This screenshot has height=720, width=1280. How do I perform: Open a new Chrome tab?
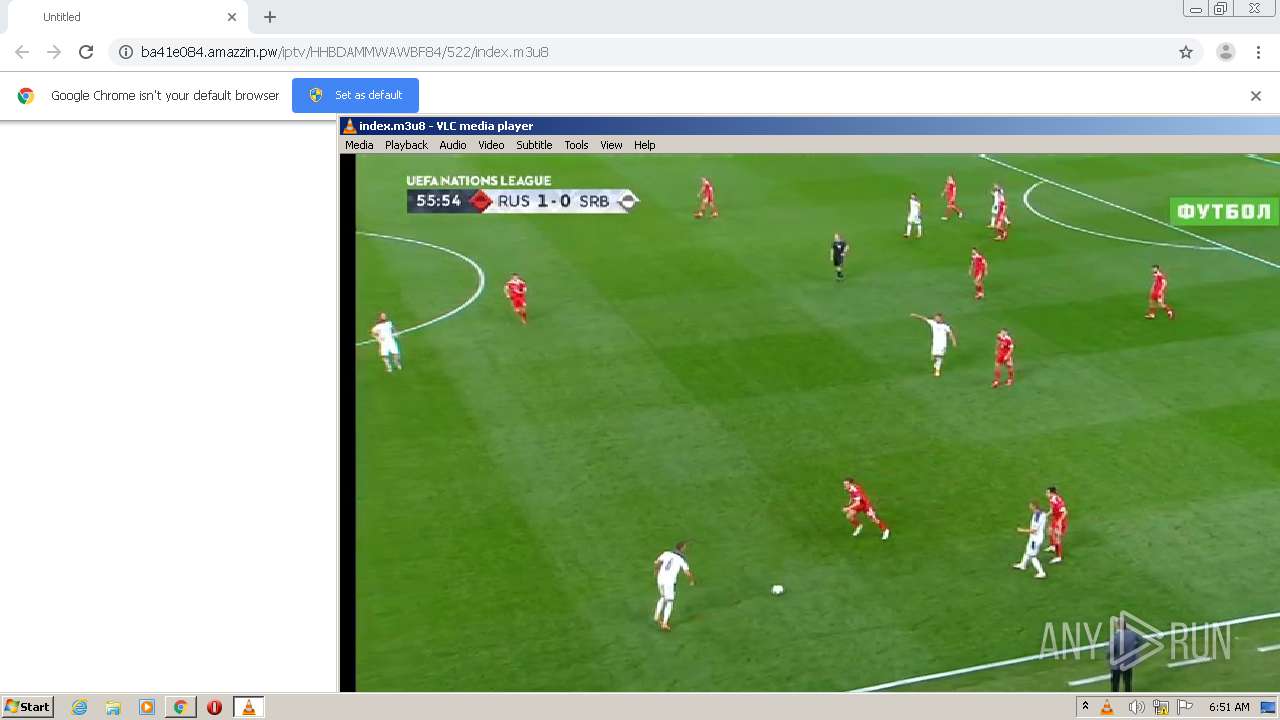pyautogui.click(x=270, y=17)
